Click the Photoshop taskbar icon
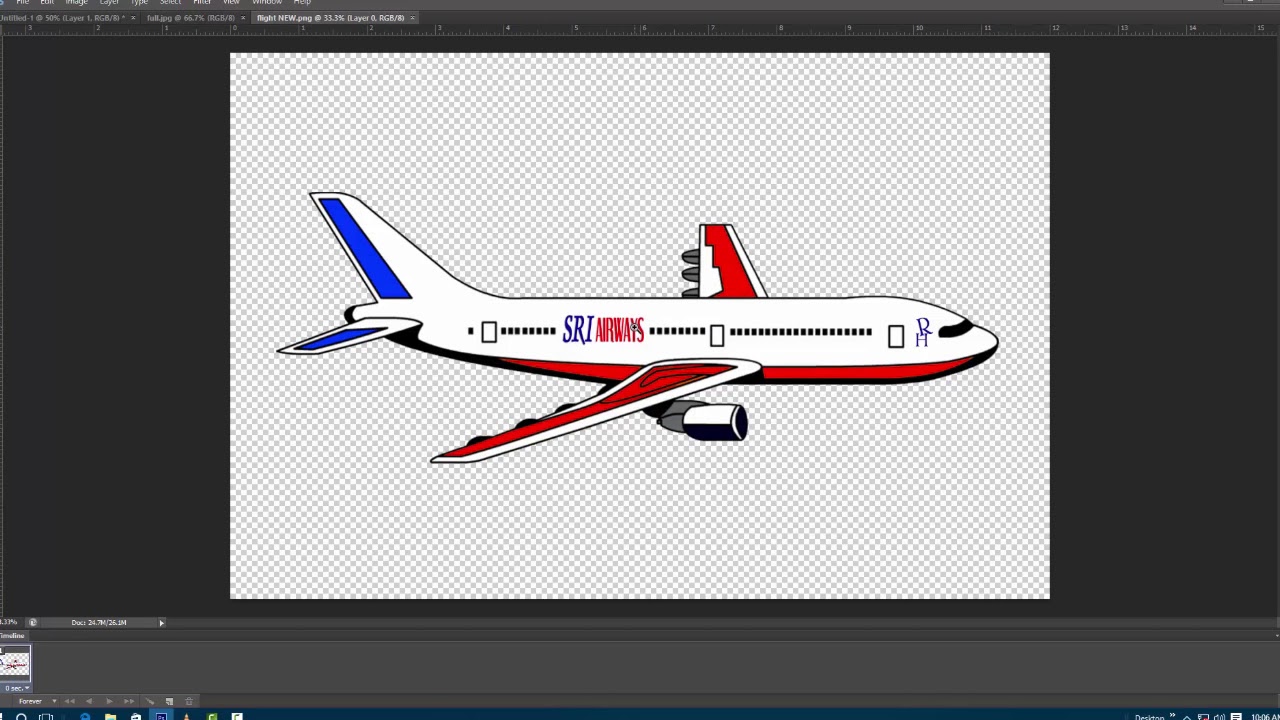This screenshot has width=1280, height=720. coord(161,716)
